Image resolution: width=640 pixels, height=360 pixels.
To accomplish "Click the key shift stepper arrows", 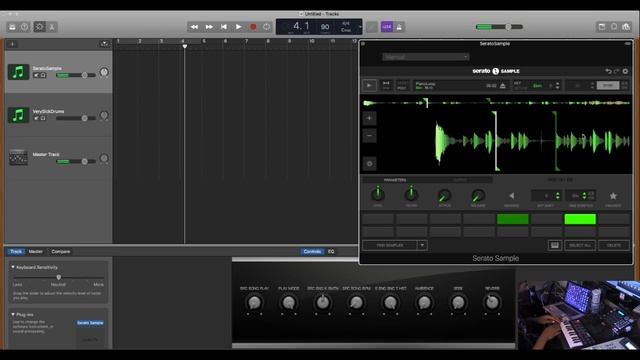I will 558,86.
